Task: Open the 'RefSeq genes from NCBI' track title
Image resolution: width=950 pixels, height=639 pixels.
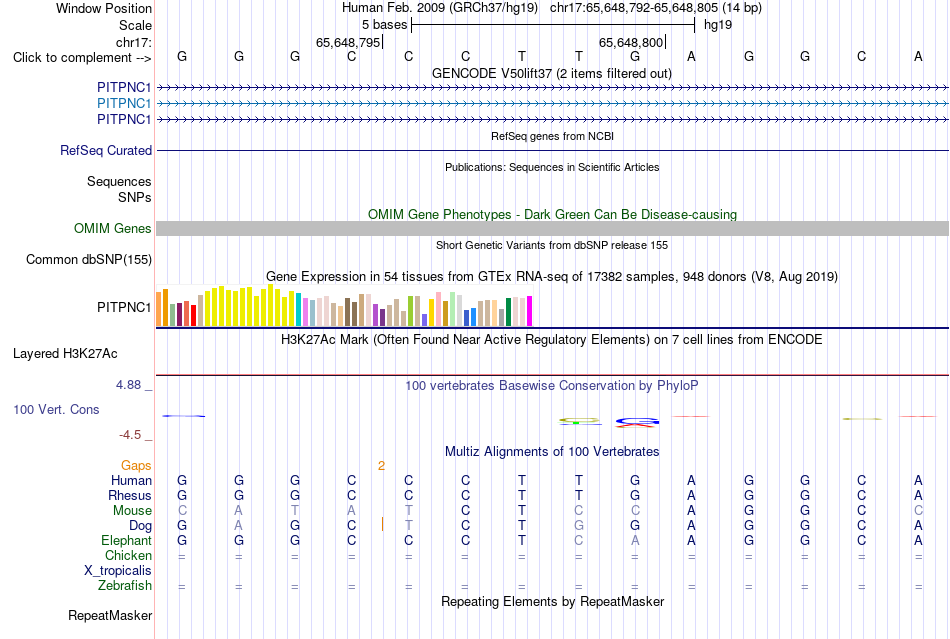Action: pos(552,136)
